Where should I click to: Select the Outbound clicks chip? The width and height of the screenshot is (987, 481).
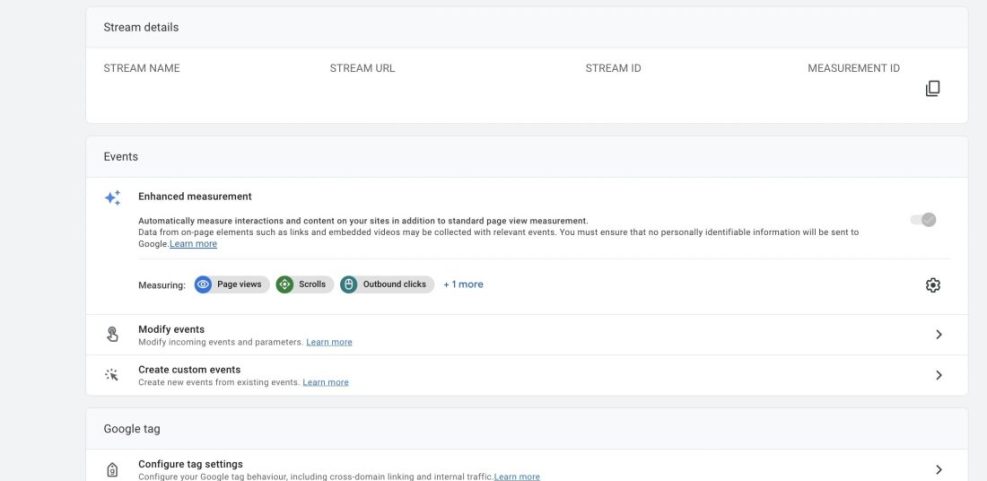coord(387,285)
